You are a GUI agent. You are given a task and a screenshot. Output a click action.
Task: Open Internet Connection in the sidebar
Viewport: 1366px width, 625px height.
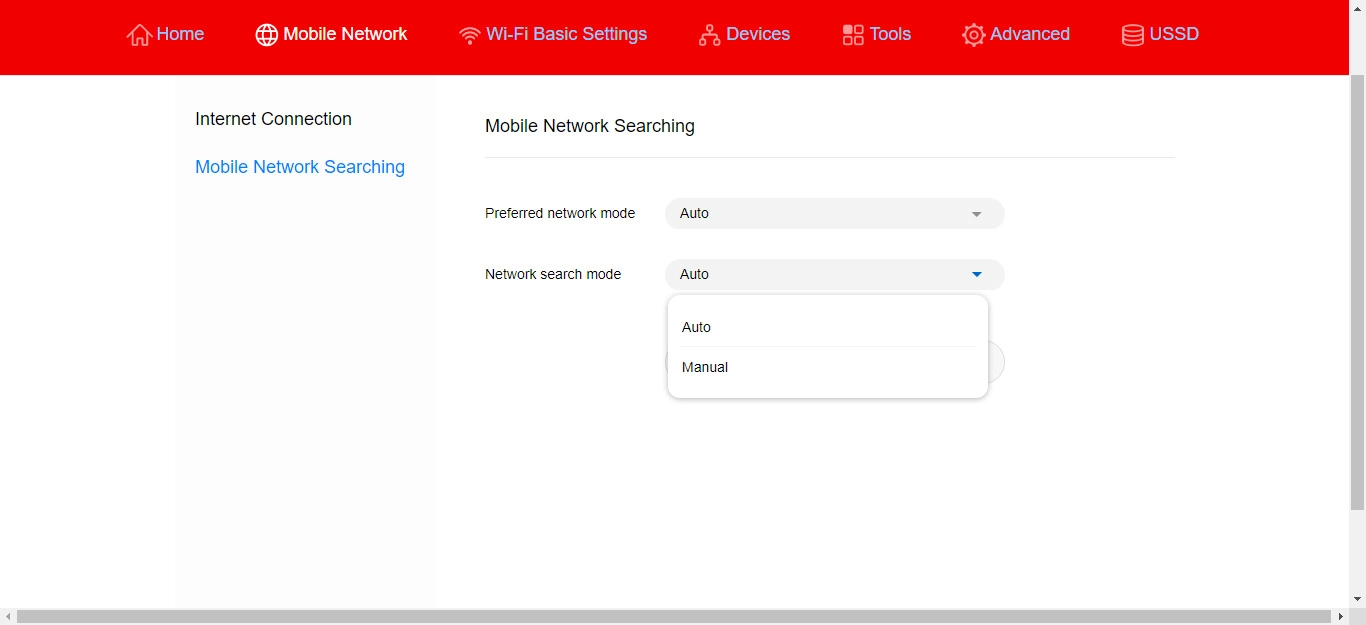click(273, 119)
